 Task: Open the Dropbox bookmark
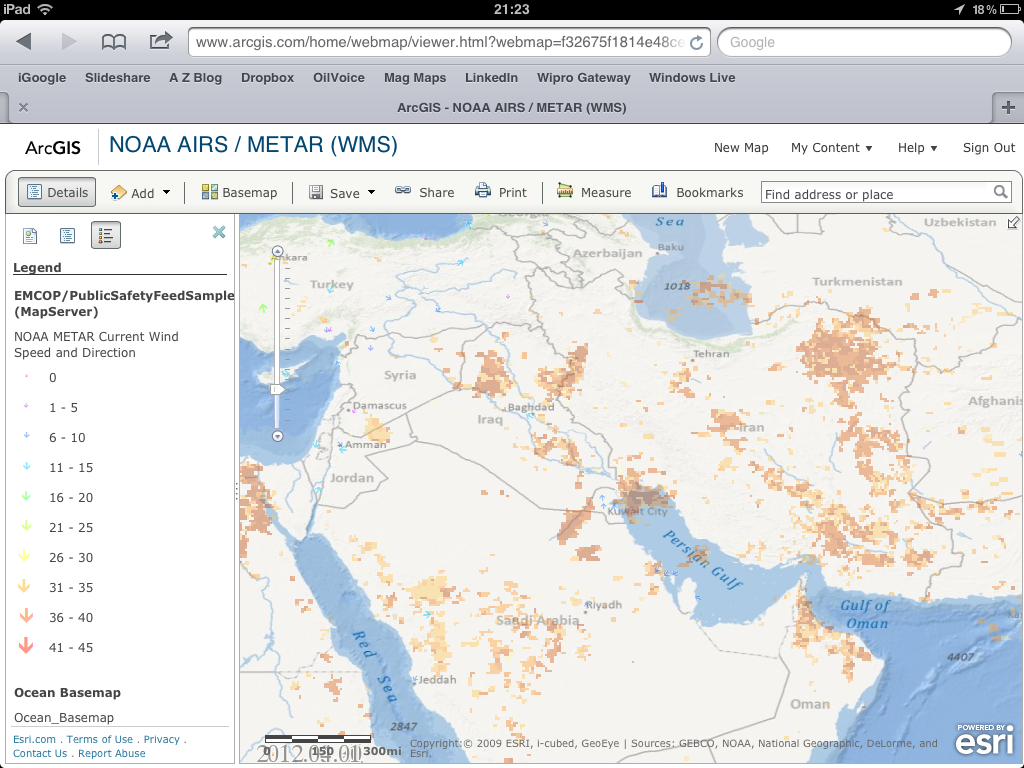point(267,78)
